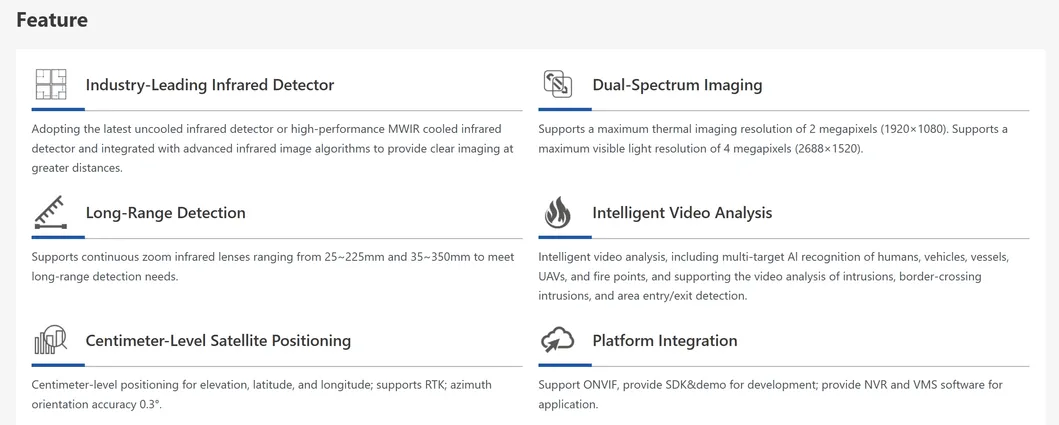
Task: Click the Feature section title
Action: tap(52, 20)
